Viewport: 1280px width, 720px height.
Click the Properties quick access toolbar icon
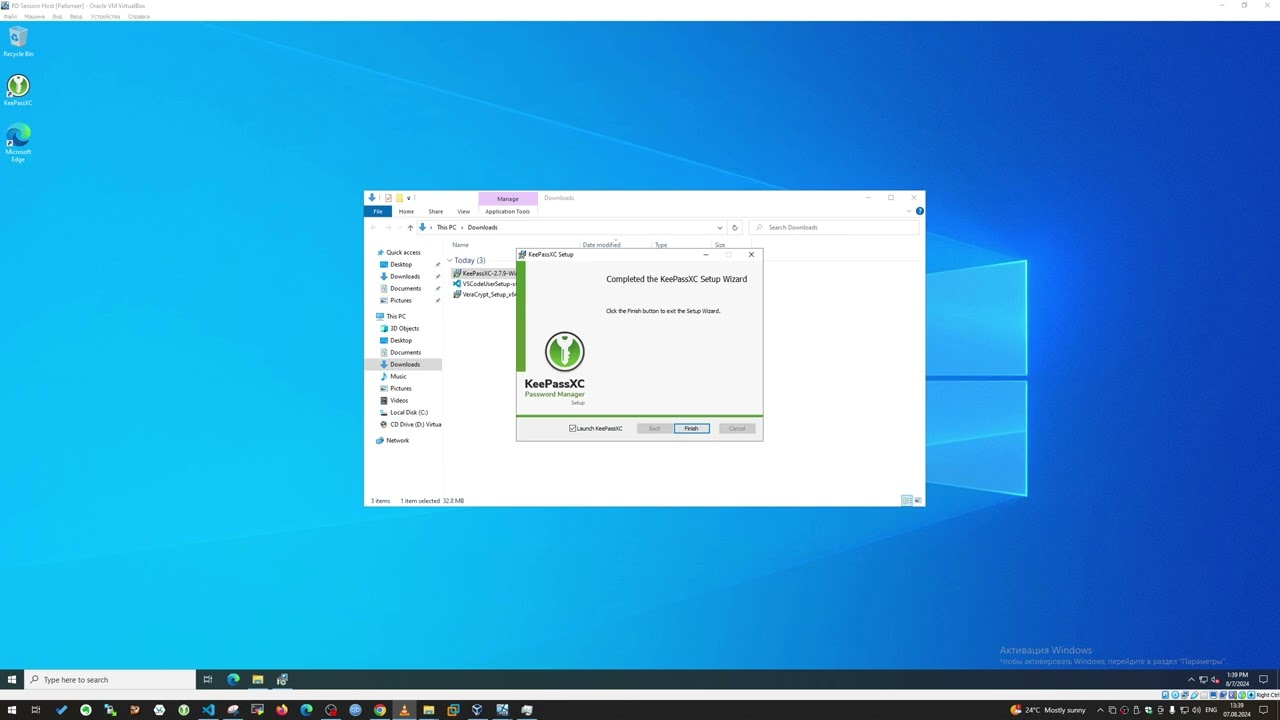click(388, 198)
